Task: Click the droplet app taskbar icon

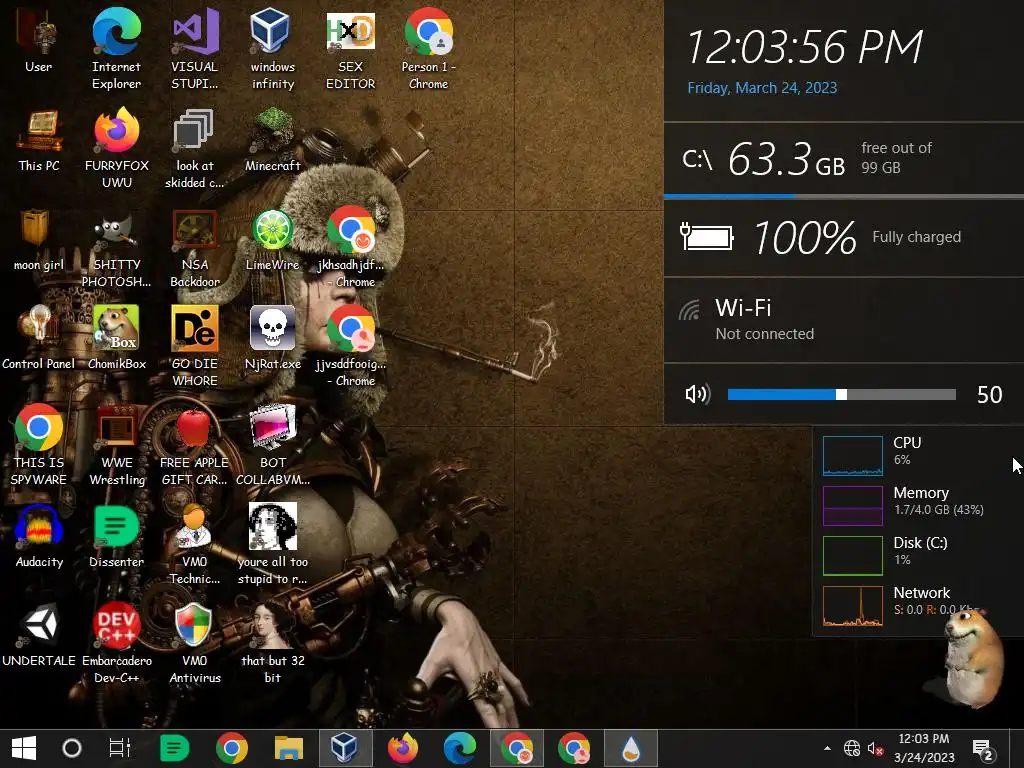Action: click(x=630, y=748)
